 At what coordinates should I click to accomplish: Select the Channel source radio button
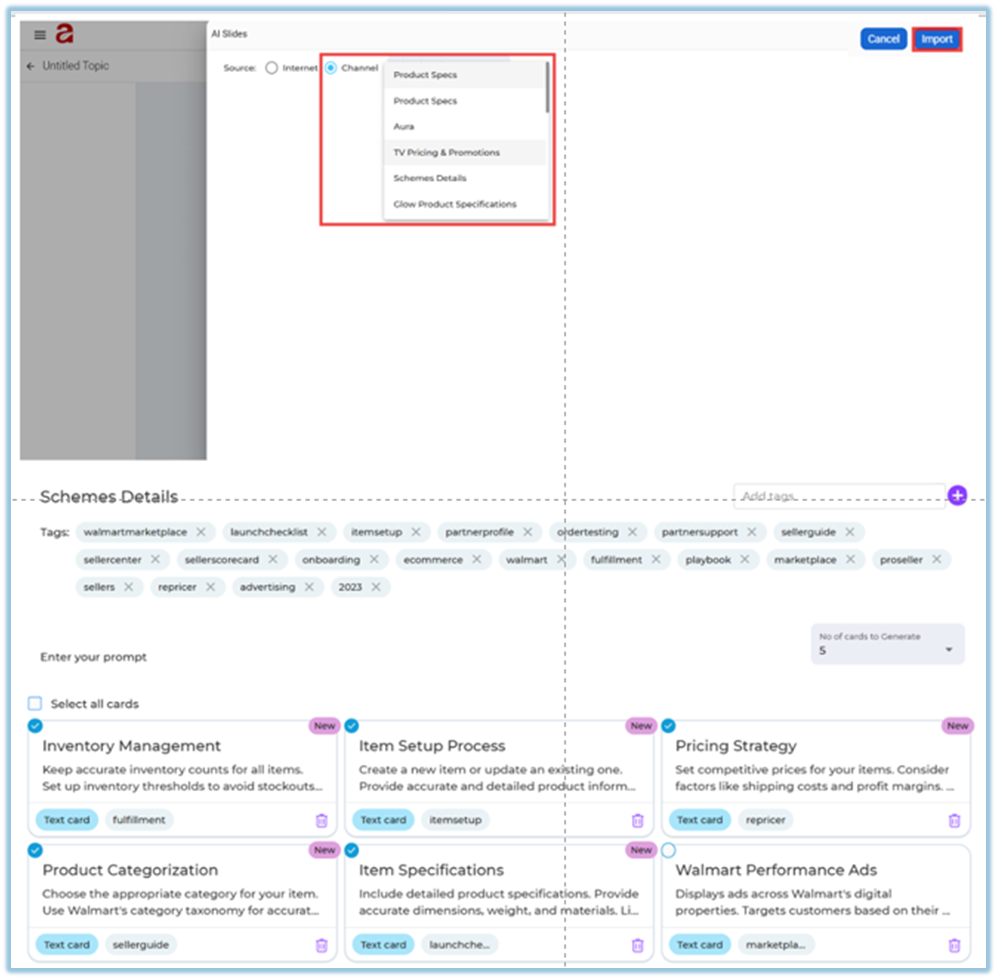pos(331,68)
